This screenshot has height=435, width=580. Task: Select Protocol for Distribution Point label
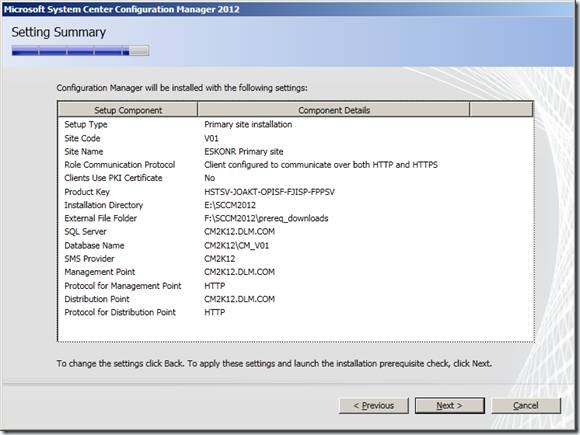(120, 312)
